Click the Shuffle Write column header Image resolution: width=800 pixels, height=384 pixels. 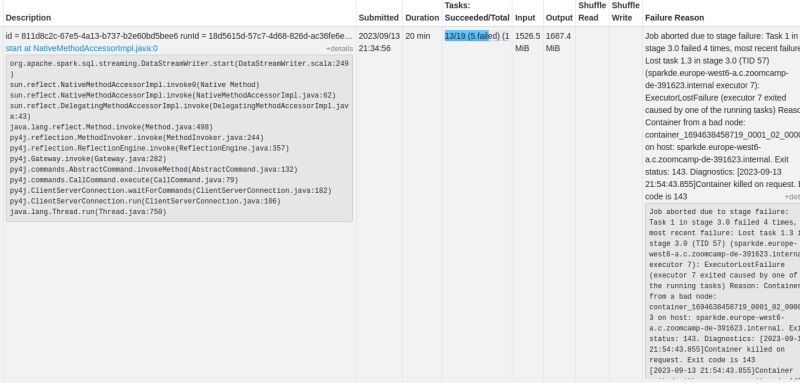click(x=626, y=11)
